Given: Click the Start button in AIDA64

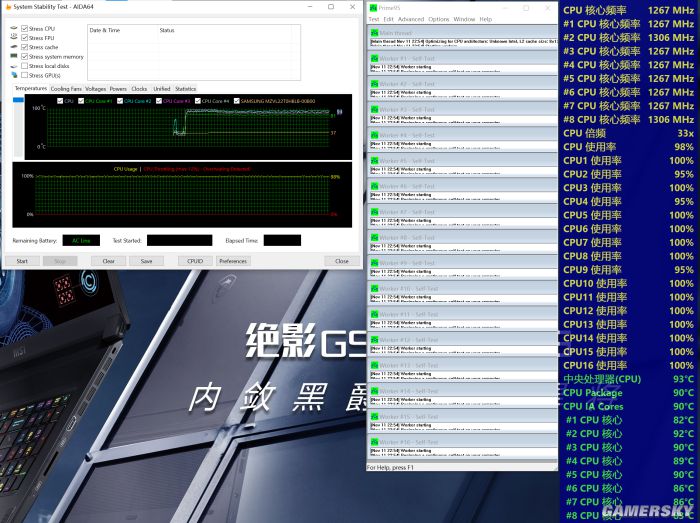Looking at the screenshot, I should (22, 261).
